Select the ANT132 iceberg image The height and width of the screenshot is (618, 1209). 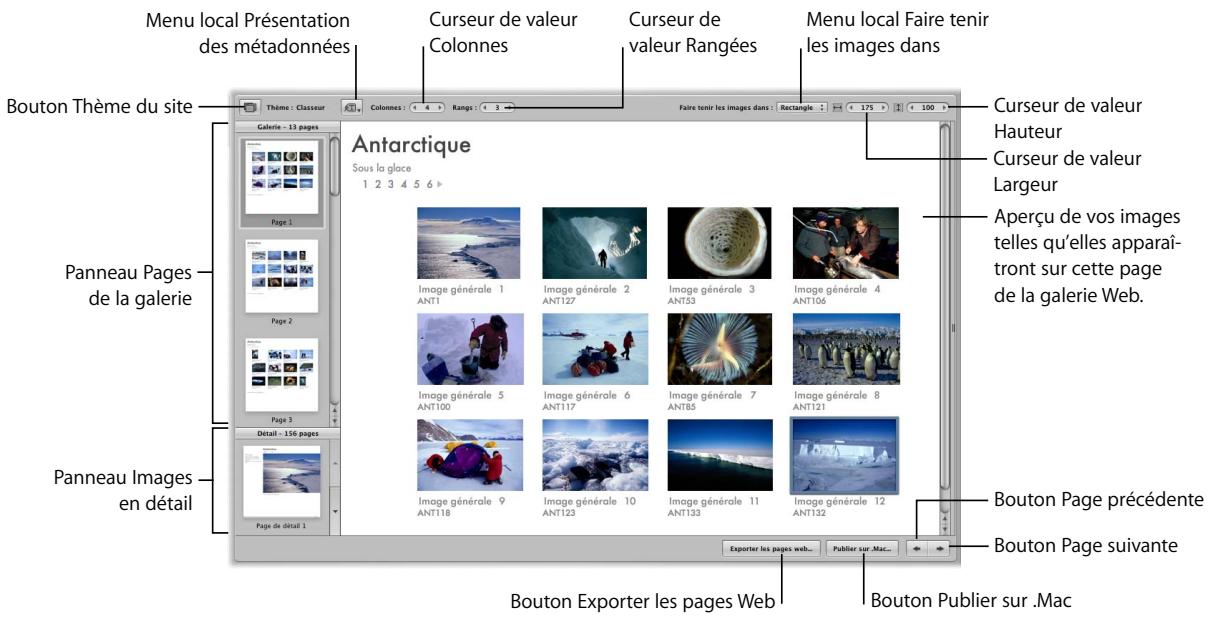pyautogui.click(x=844, y=455)
